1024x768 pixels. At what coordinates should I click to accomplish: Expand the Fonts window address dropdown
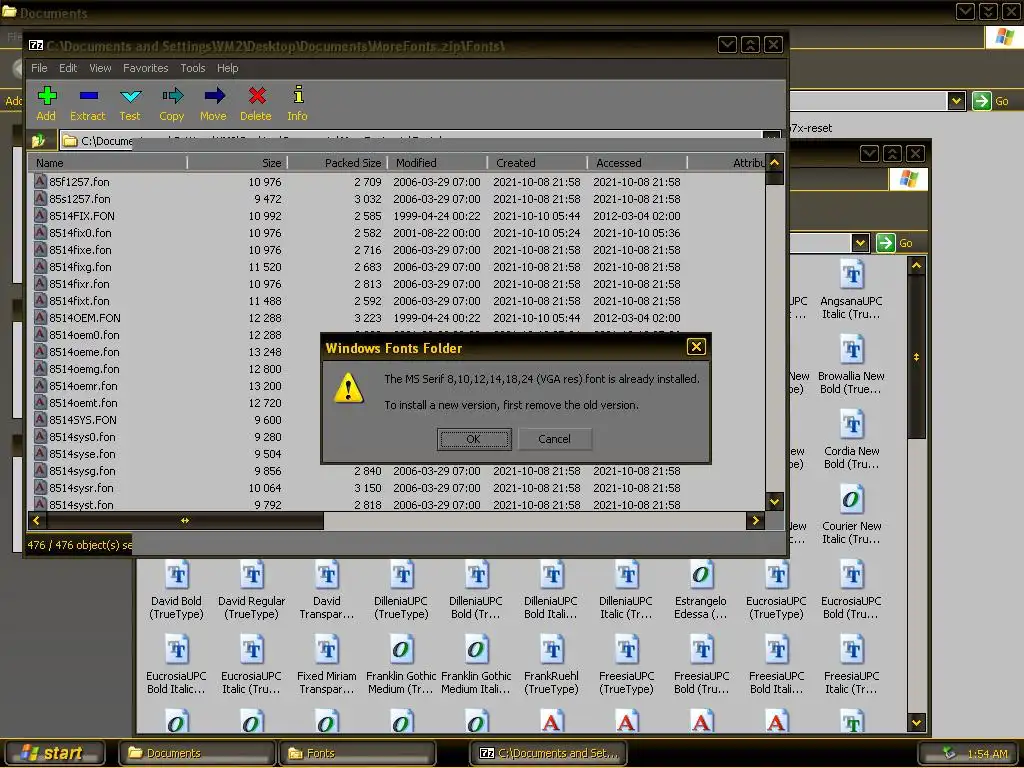pyautogui.click(x=861, y=243)
